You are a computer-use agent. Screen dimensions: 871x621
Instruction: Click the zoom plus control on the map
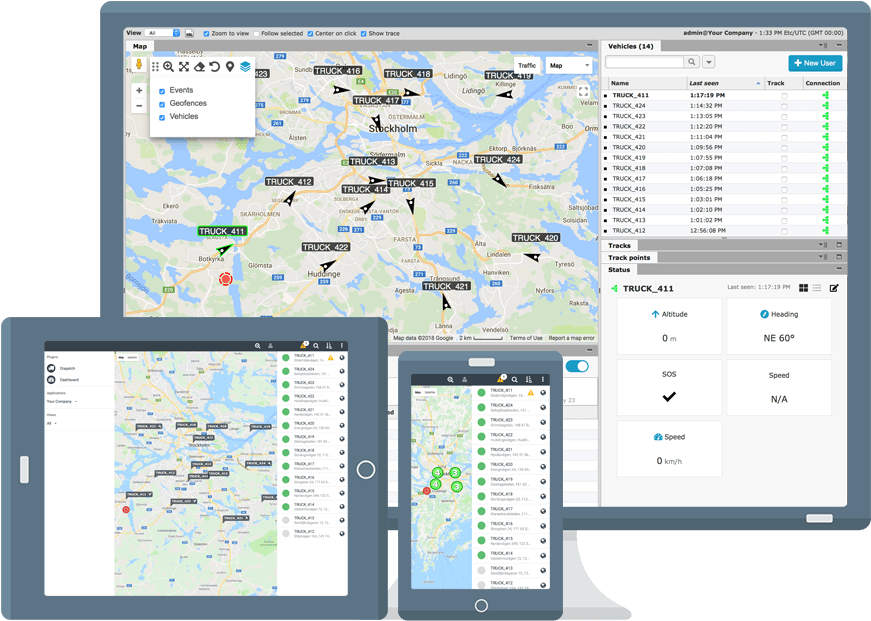[139, 90]
